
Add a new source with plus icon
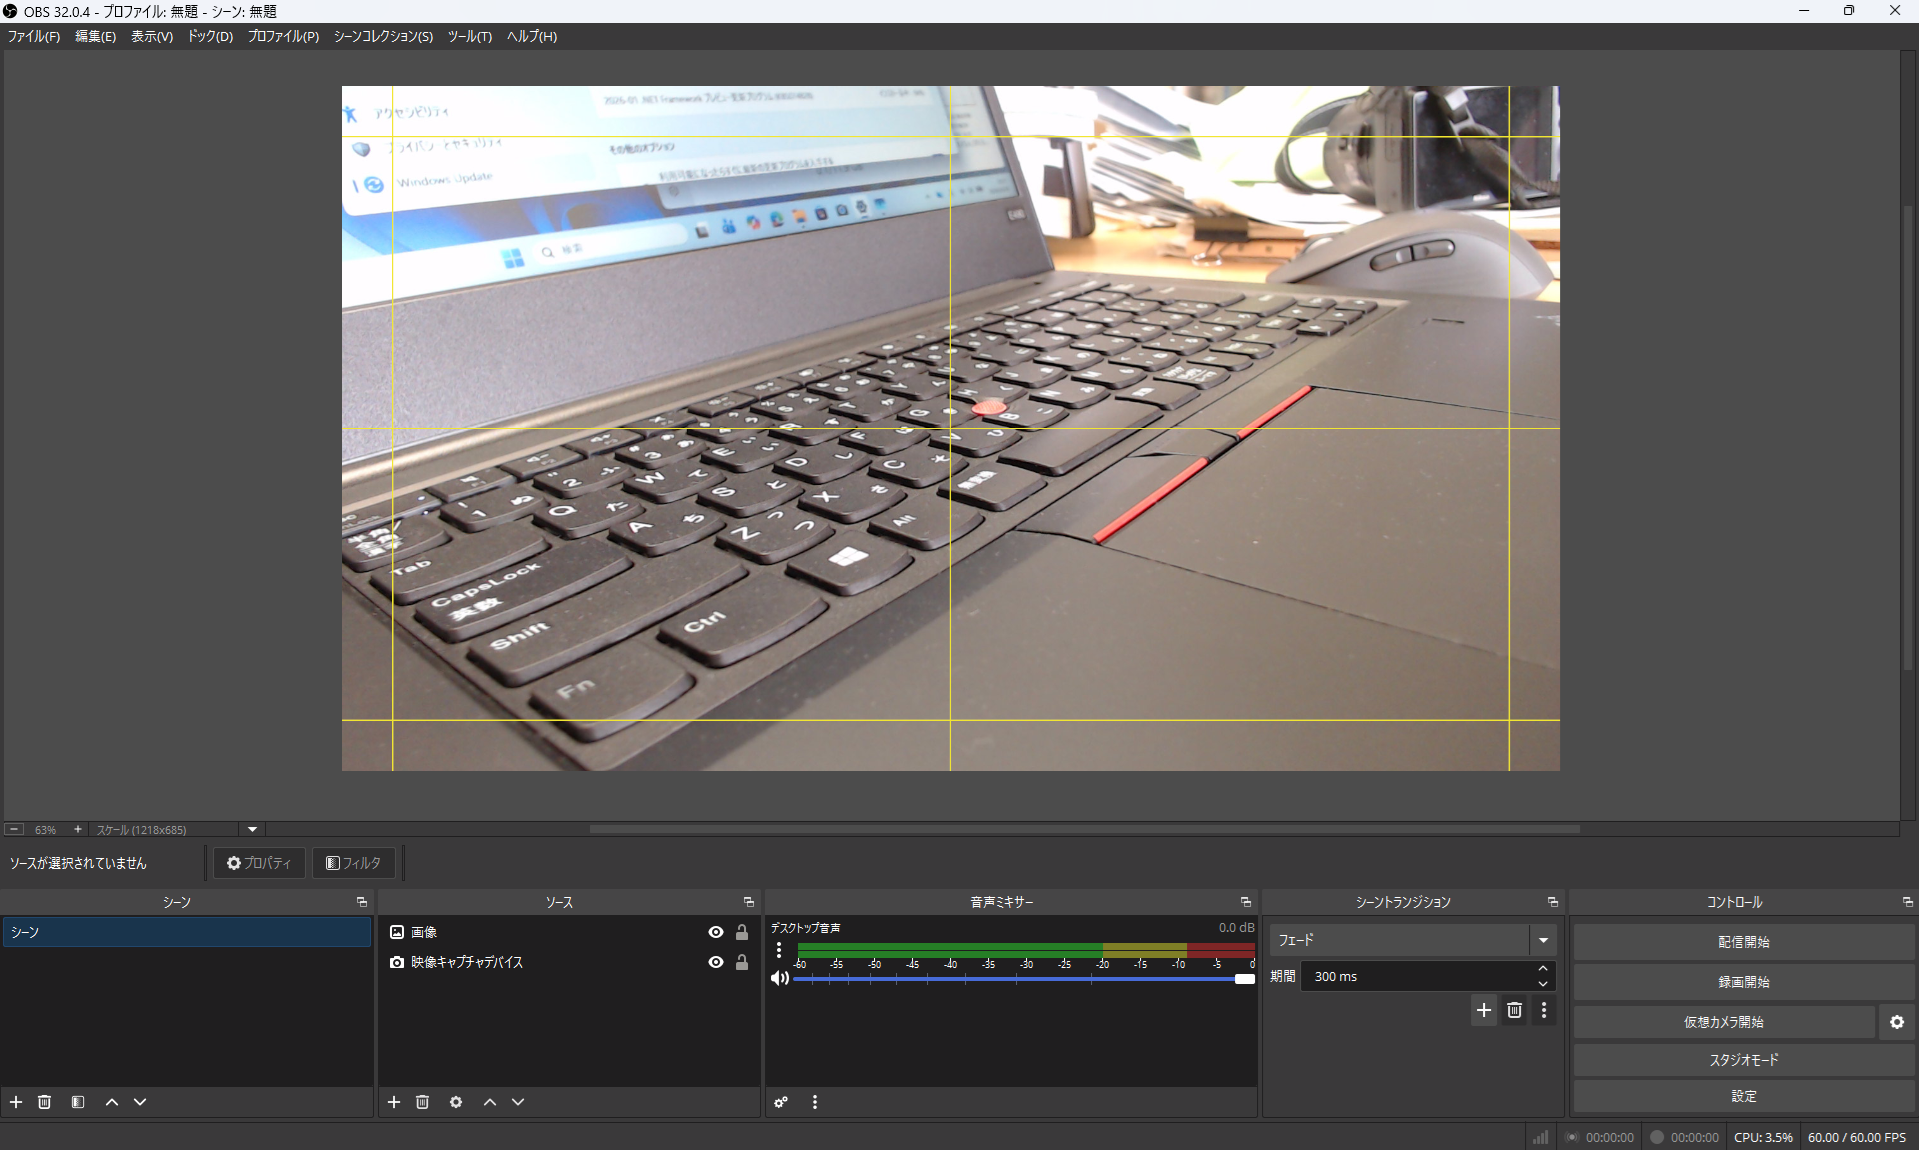coord(394,1102)
